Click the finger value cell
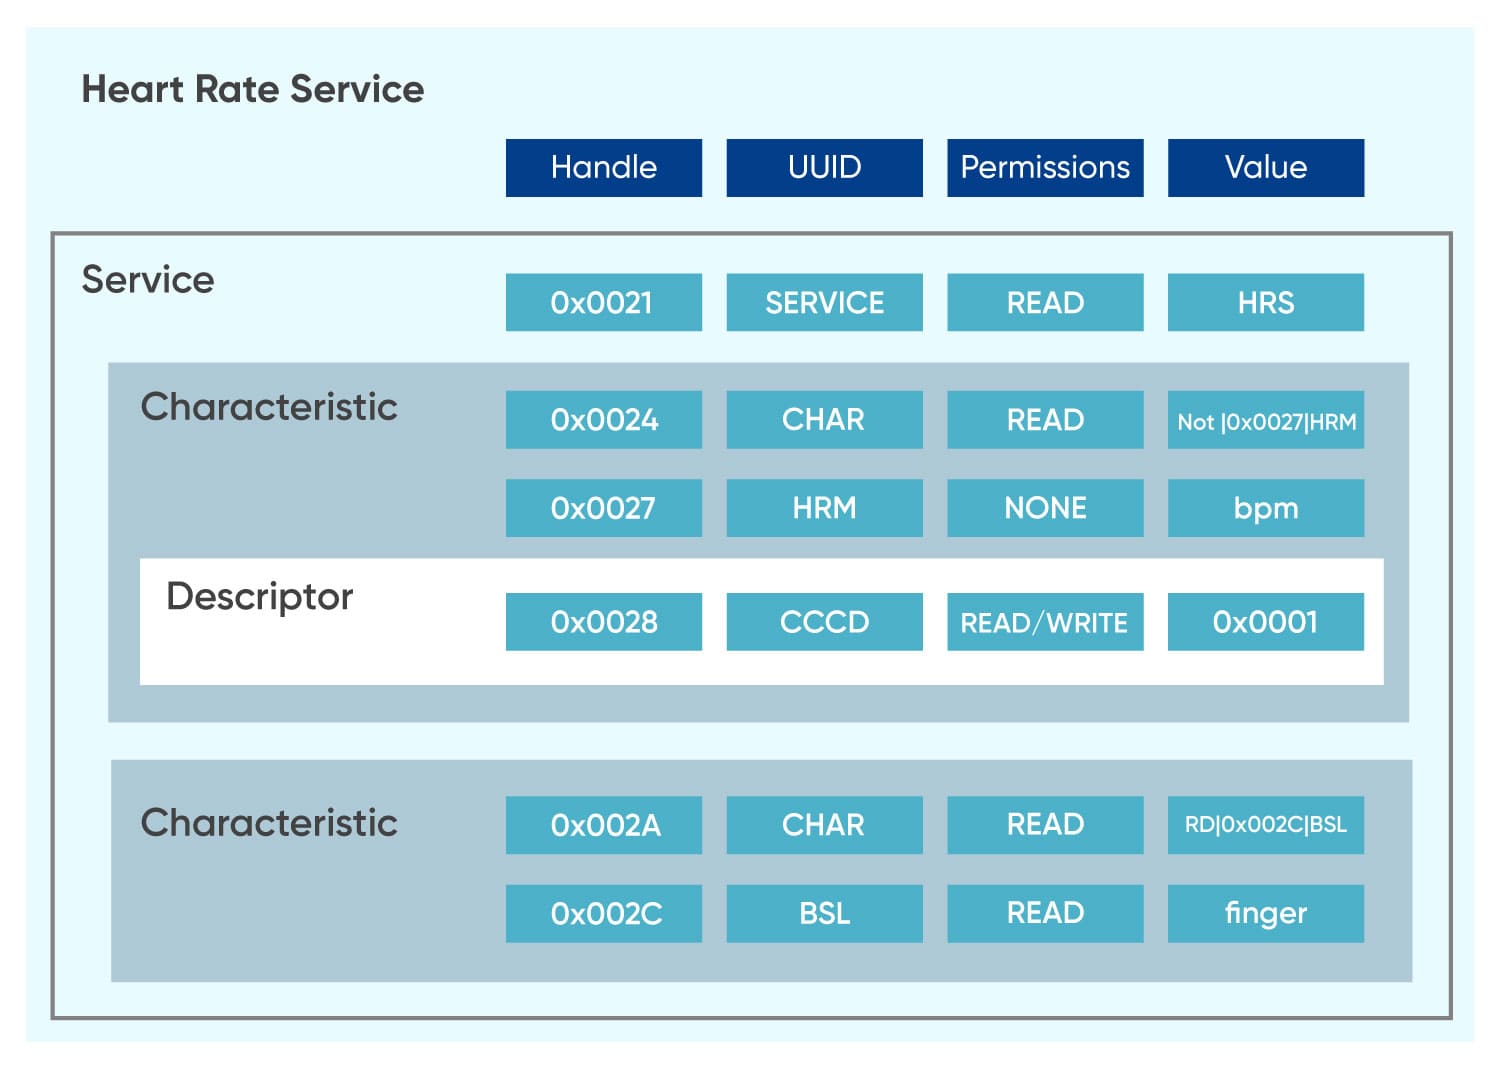Viewport: 1500px width, 1067px height. pos(1265,913)
